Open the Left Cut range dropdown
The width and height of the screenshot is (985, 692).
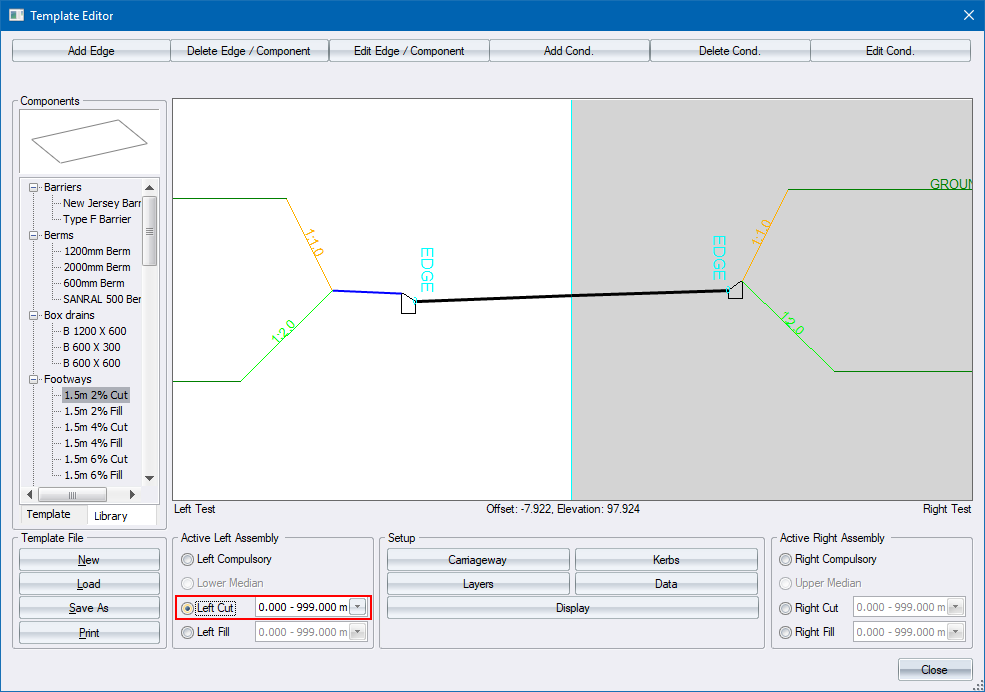[357, 608]
